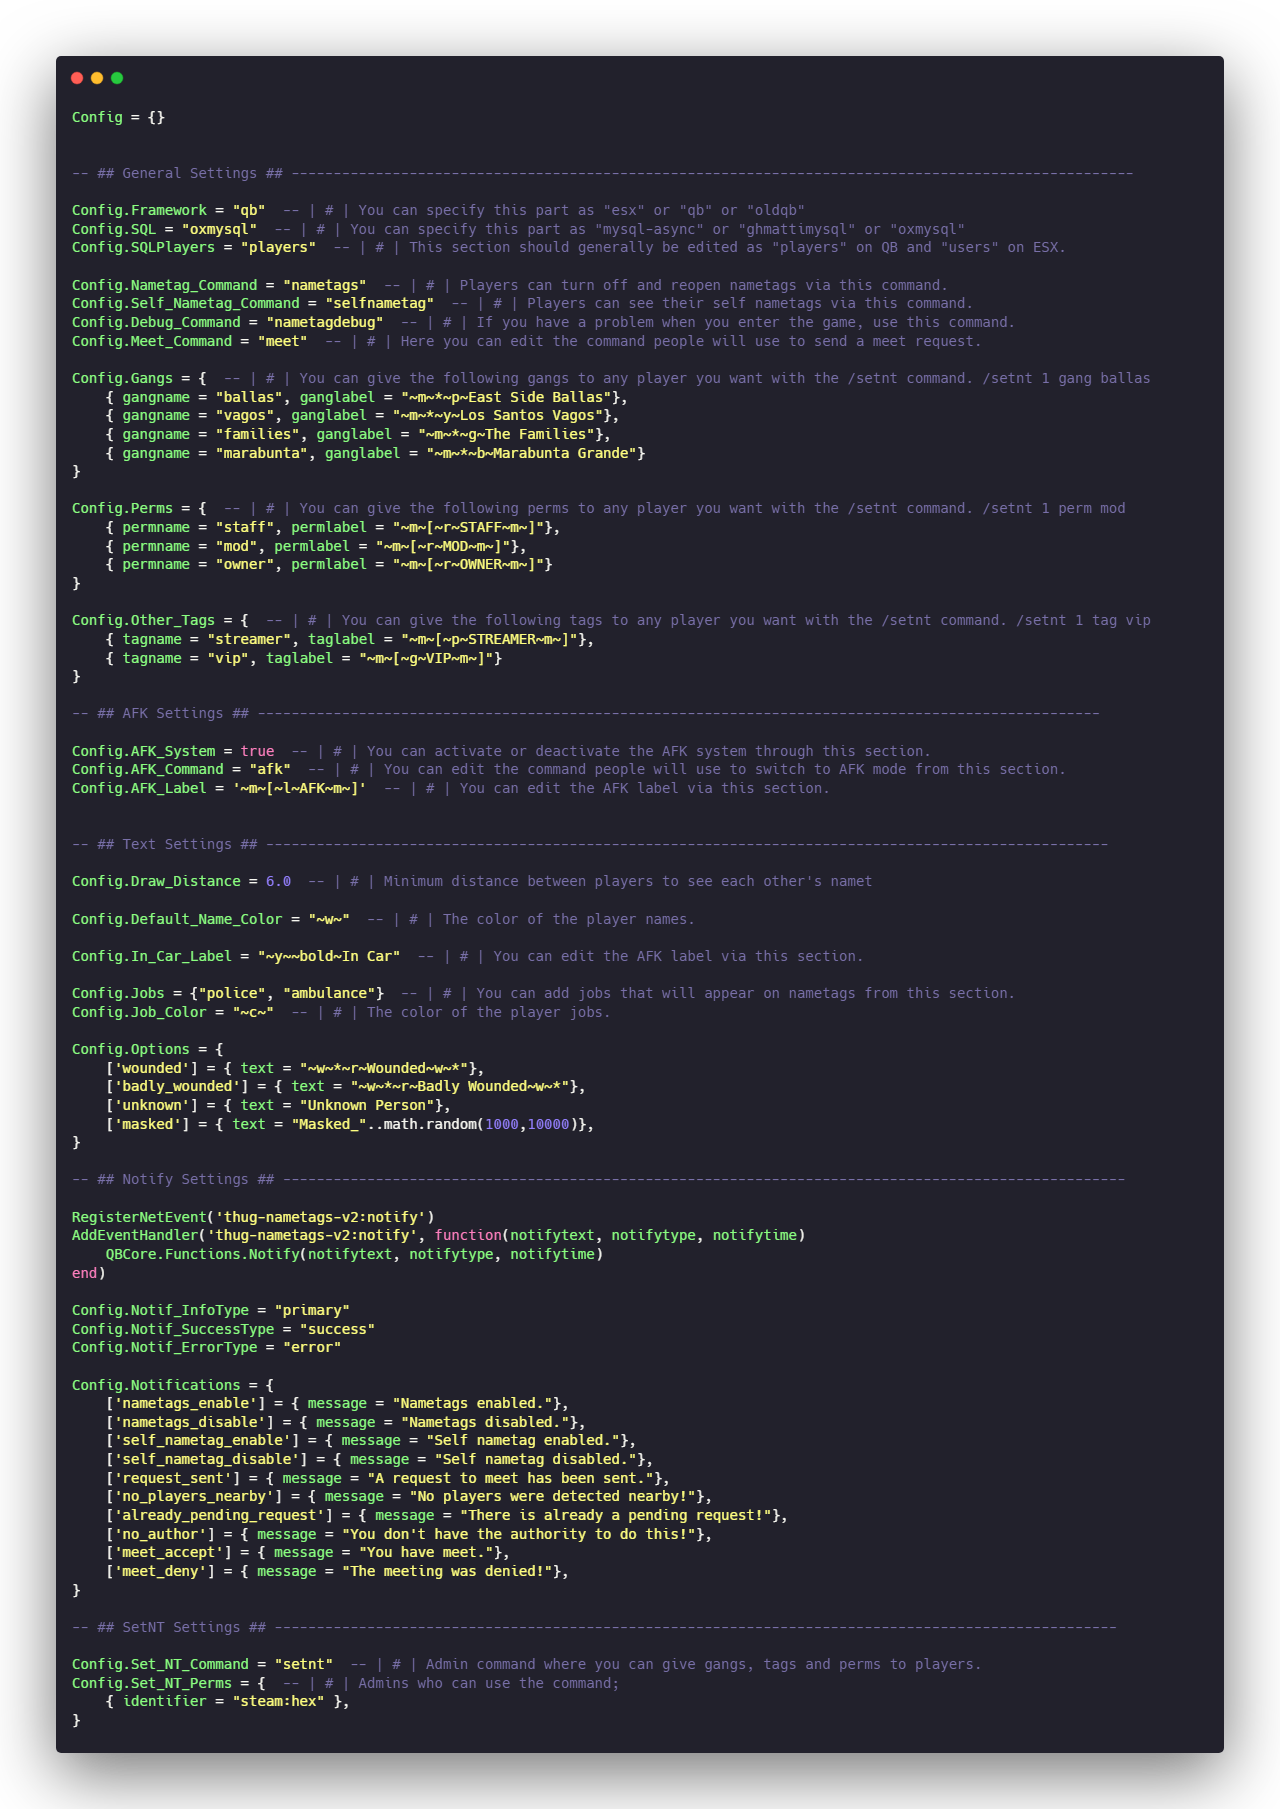Screen dimensions: 1280x1809
Task: Click the "steam:hex" identifier string
Action: pos(278,1701)
